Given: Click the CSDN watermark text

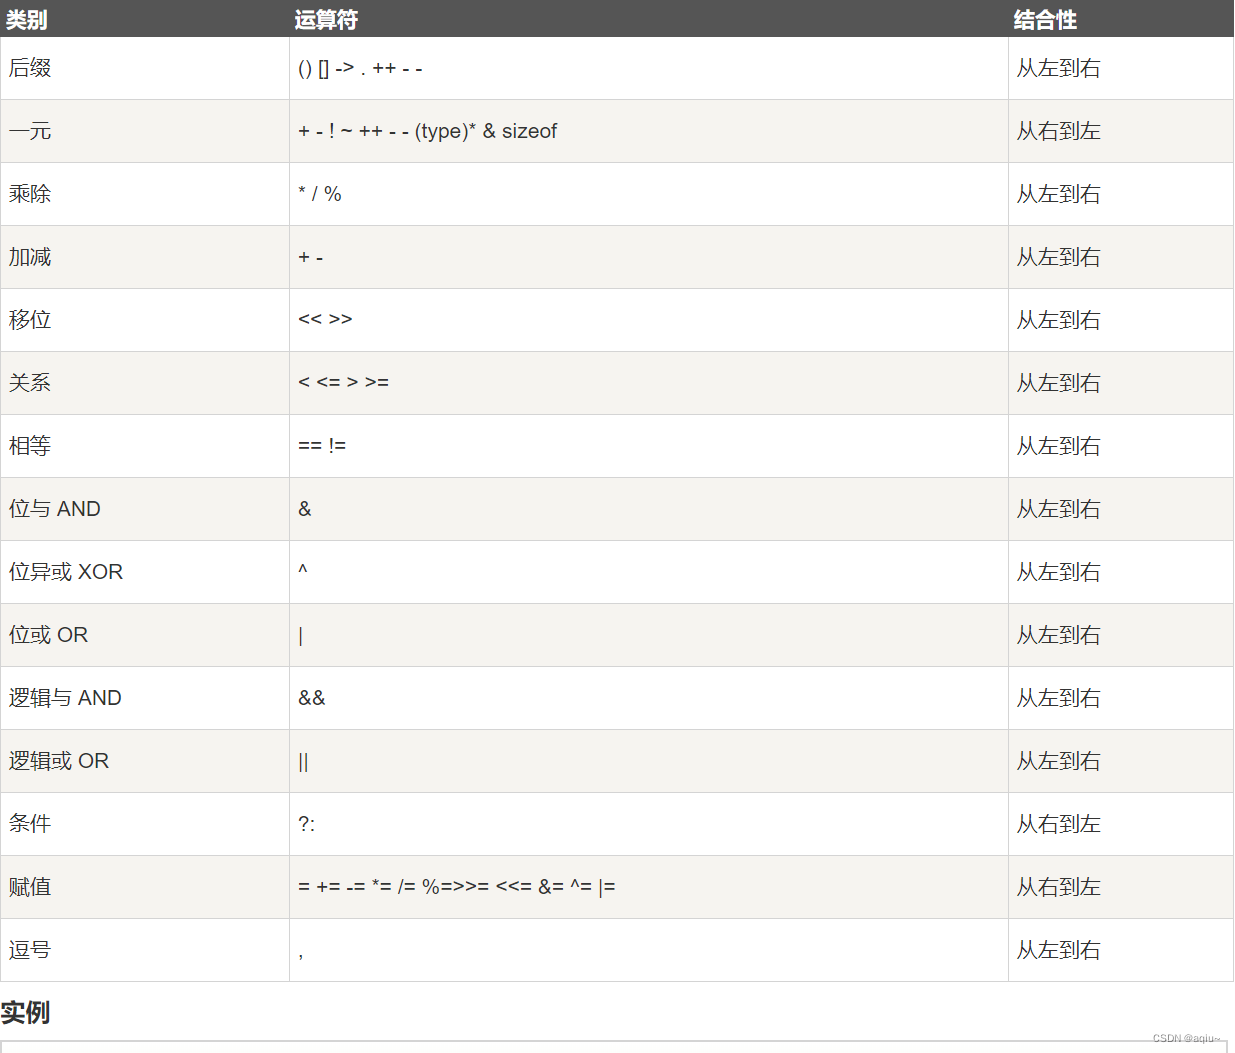Looking at the screenshot, I should coord(1187,1038).
